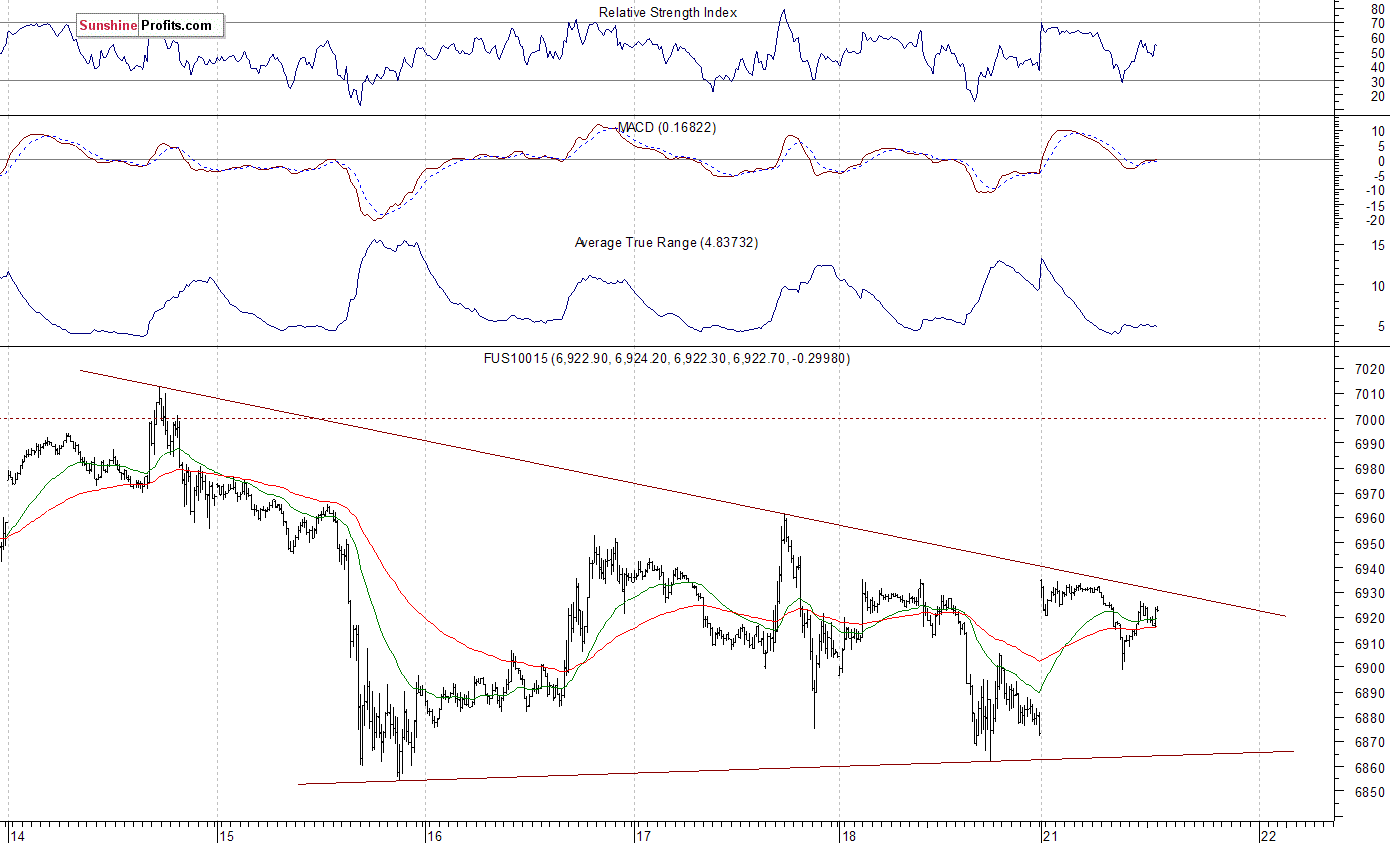Click the 6900 price axis label
The image size is (1390, 843).
point(1369,669)
